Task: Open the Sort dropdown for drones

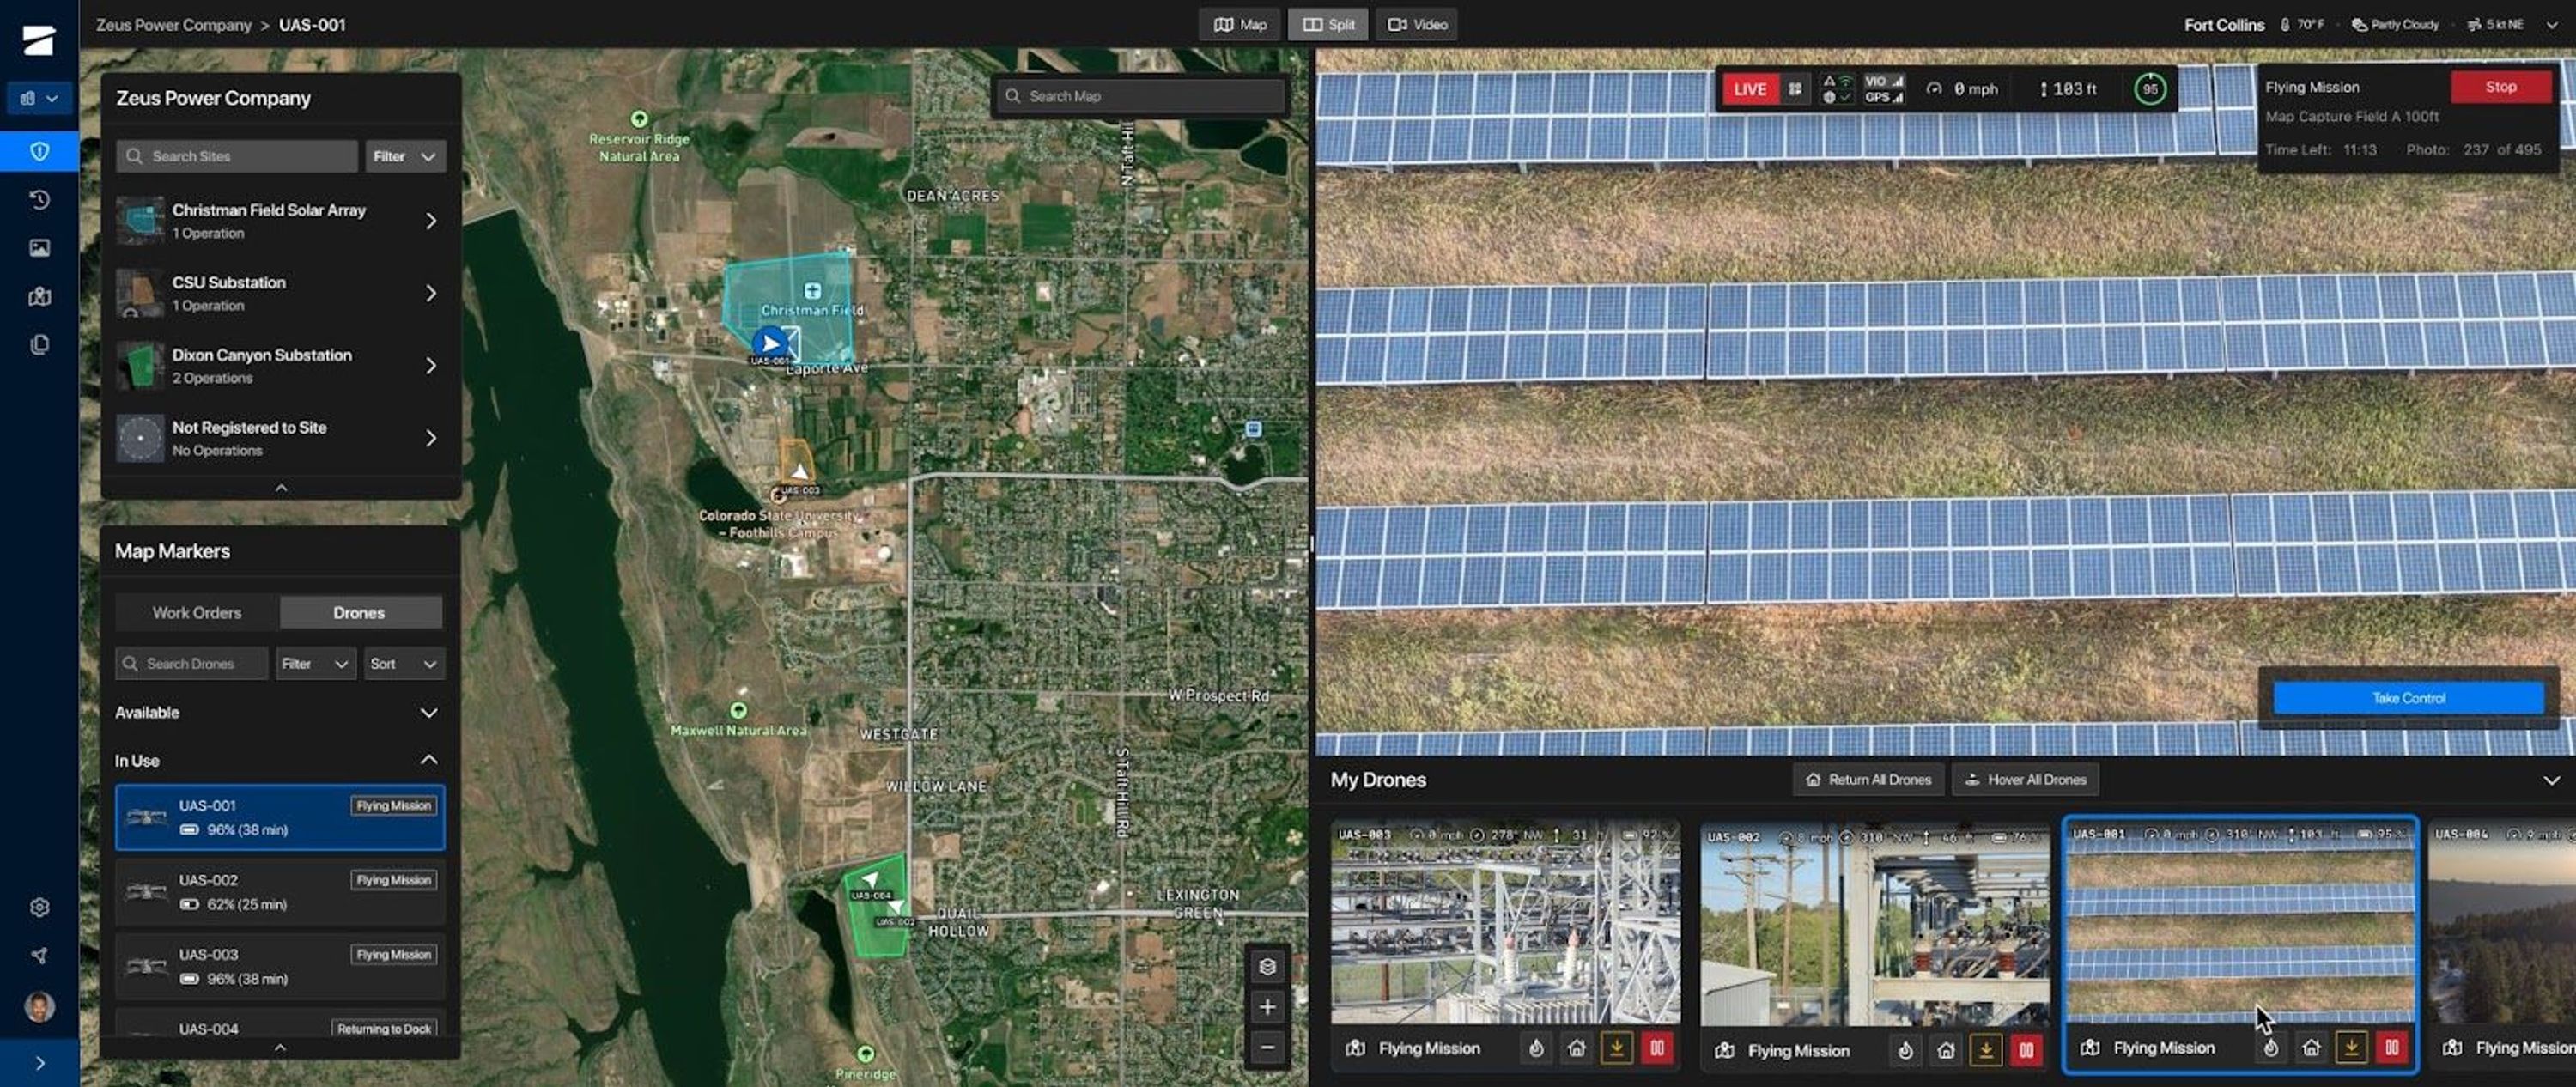Action: (x=403, y=663)
